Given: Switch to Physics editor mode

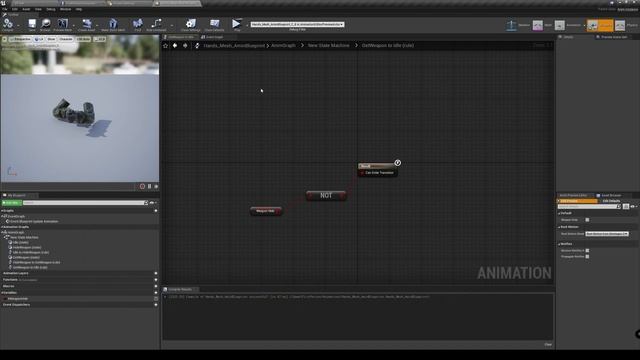Looking at the screenshot, I should tap(620, 25).
